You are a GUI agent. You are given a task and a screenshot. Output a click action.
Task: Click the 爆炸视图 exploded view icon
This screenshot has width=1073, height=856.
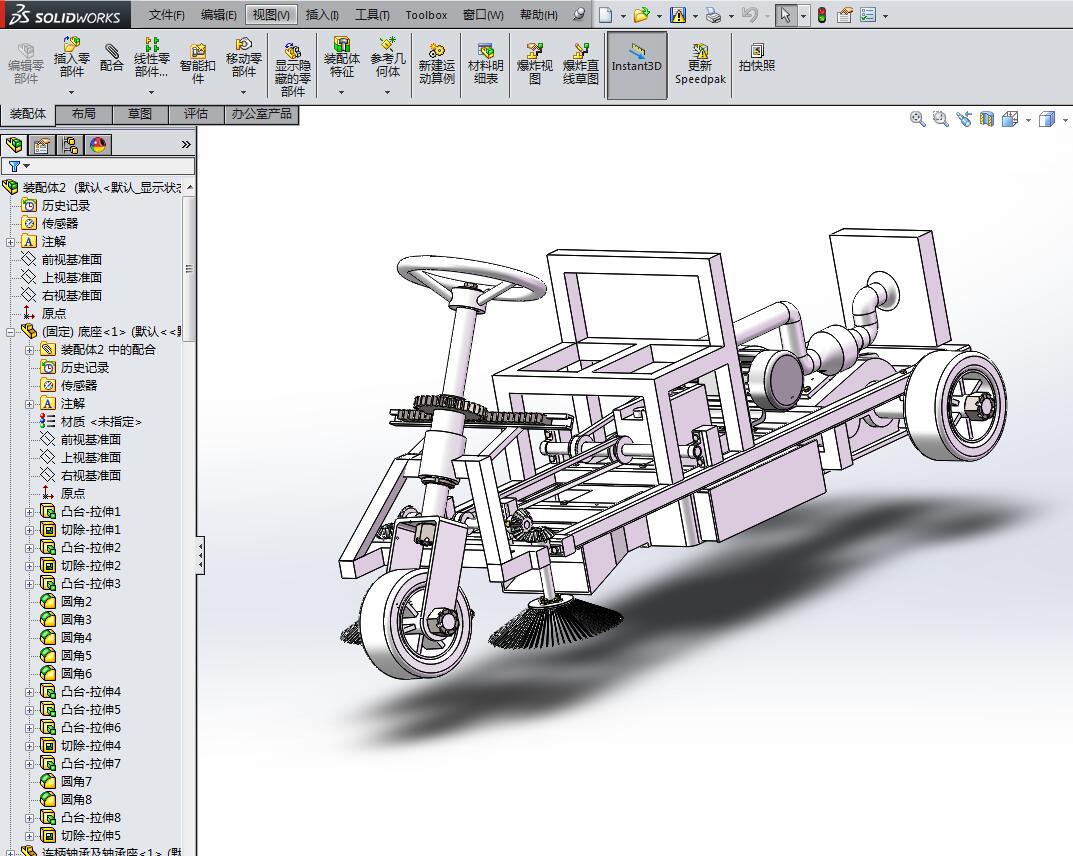535,63
